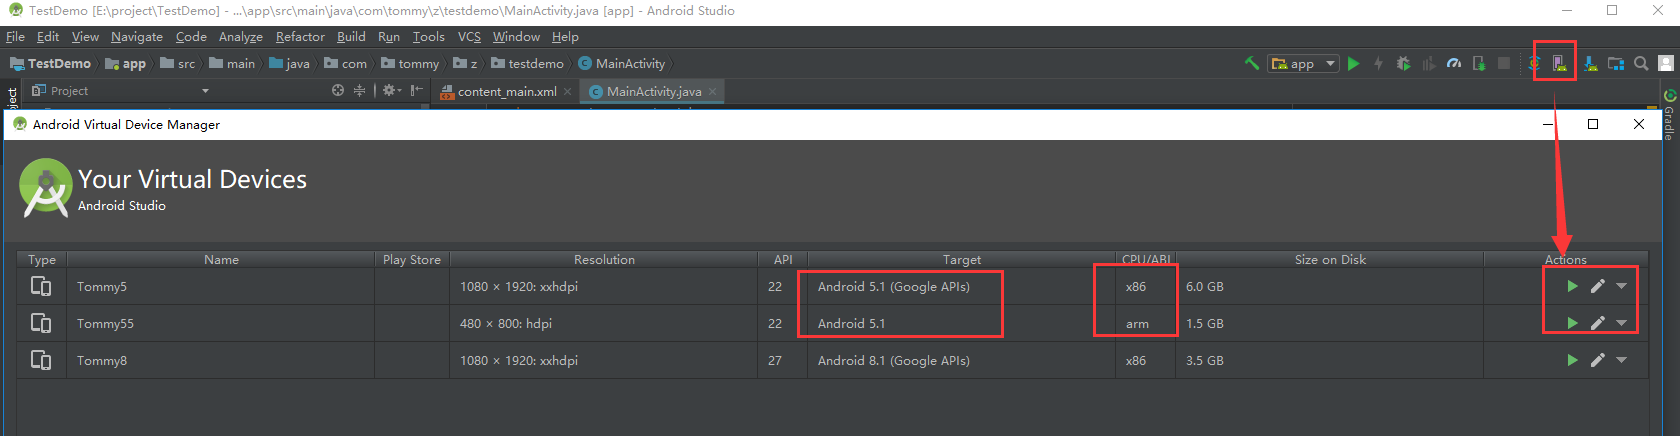Sort devices by Name column header
Screen dimensions: 1680x436
click(x=221, y=259)
